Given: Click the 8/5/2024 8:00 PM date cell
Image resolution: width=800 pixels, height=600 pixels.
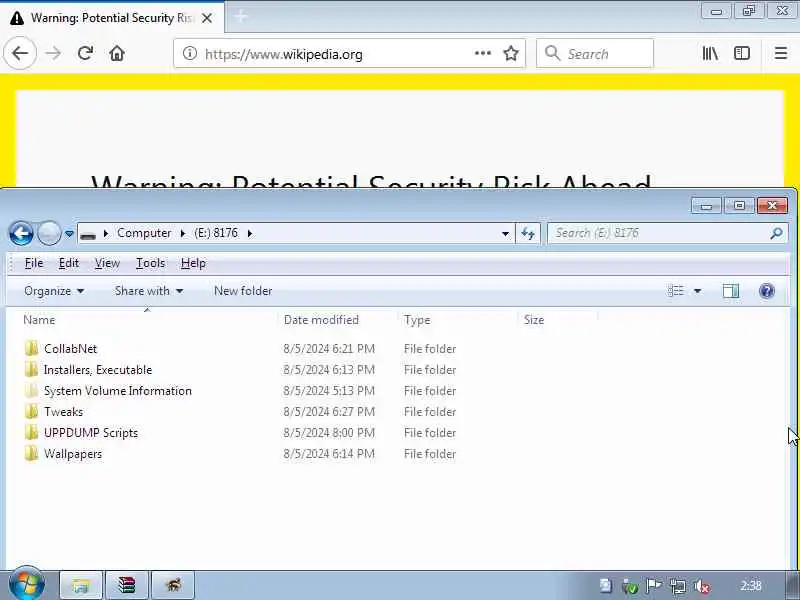Looking at the screenshot, I should tap(329, 433).
